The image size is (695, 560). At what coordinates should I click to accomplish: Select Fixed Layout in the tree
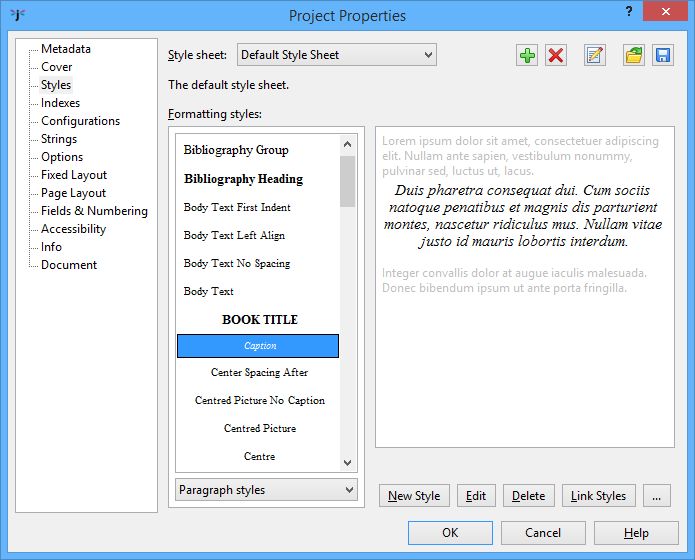[x=74, y=175]
